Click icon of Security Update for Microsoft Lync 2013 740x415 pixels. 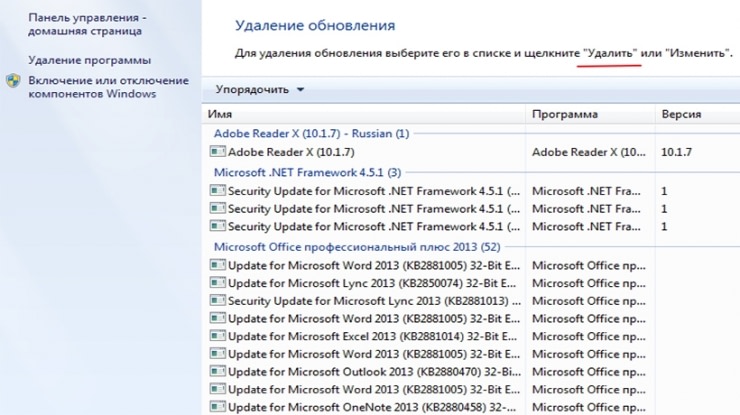(x=217, y=300)
